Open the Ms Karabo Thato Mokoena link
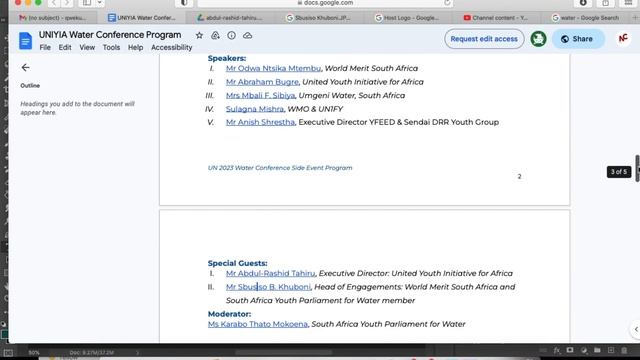The height and width of the screenshot is (360, 640). coord(258,324)
